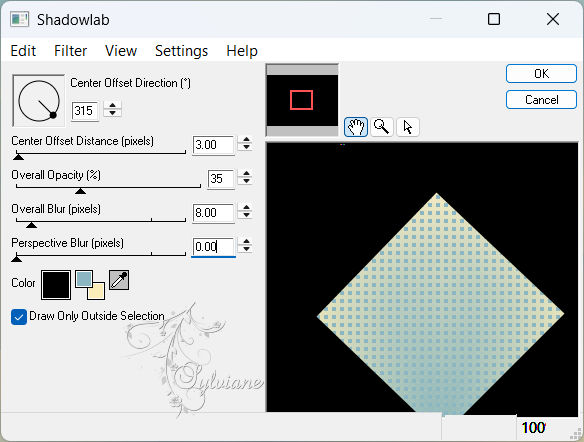The image size is (584, 442).
Task: Open the Filter menu
Action: click(x=70, y=51)
